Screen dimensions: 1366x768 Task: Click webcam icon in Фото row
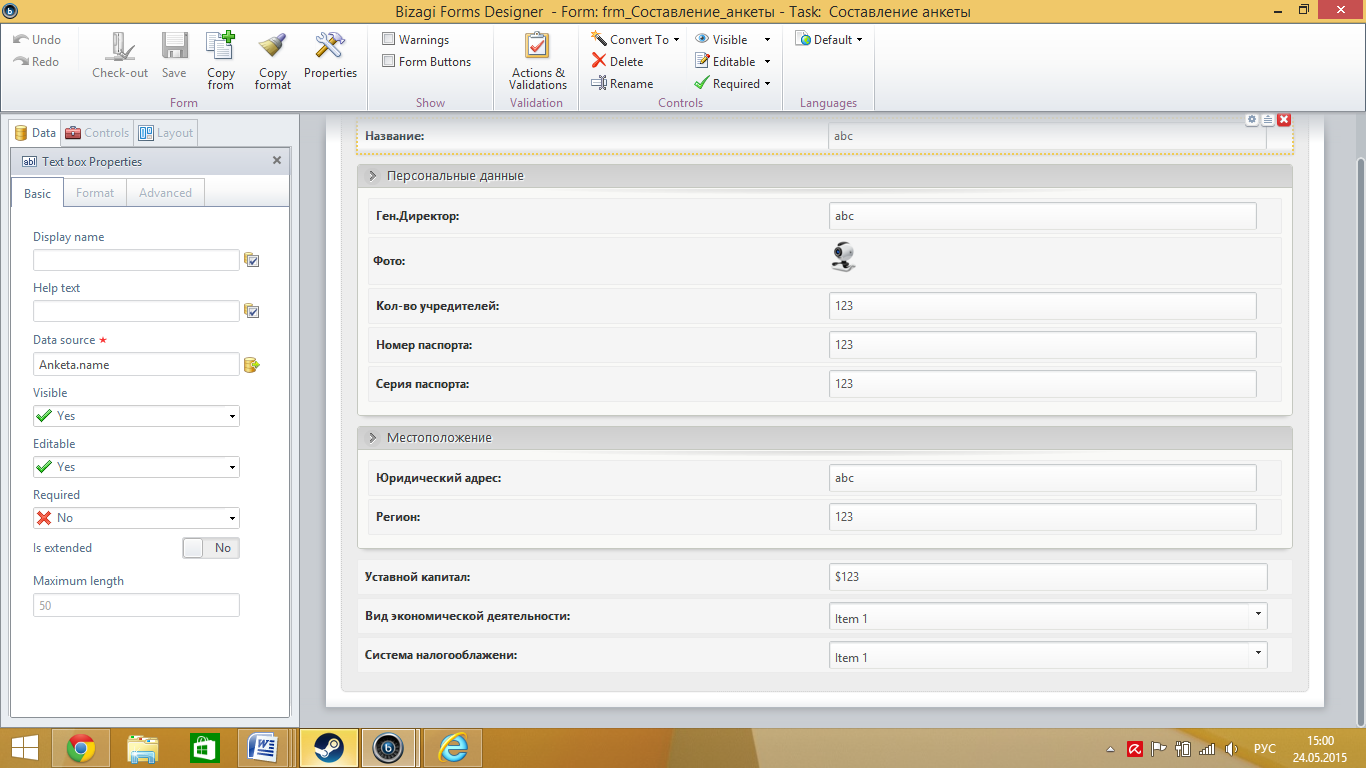[x=844, y=257]
